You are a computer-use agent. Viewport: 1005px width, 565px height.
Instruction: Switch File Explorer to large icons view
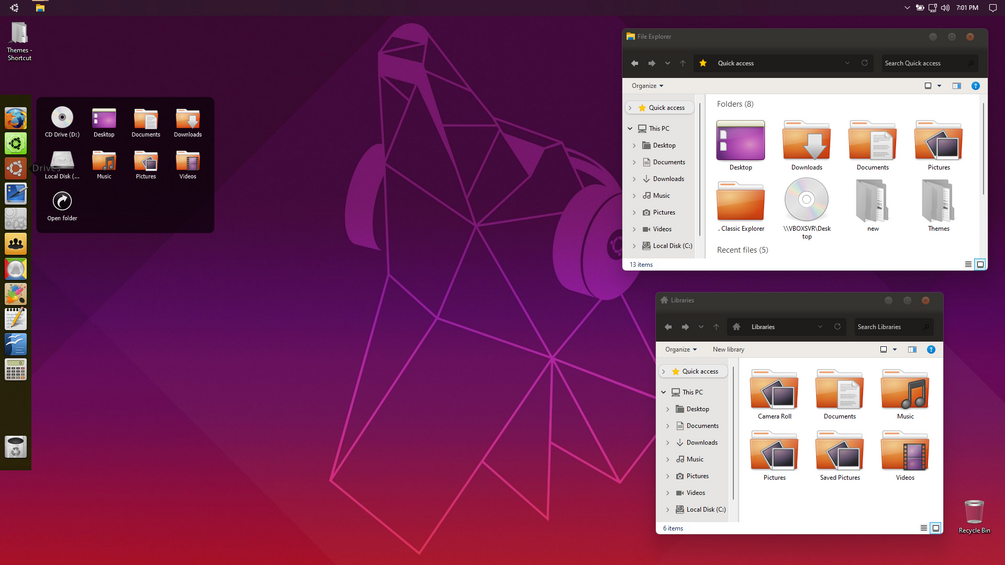point(980,264)
